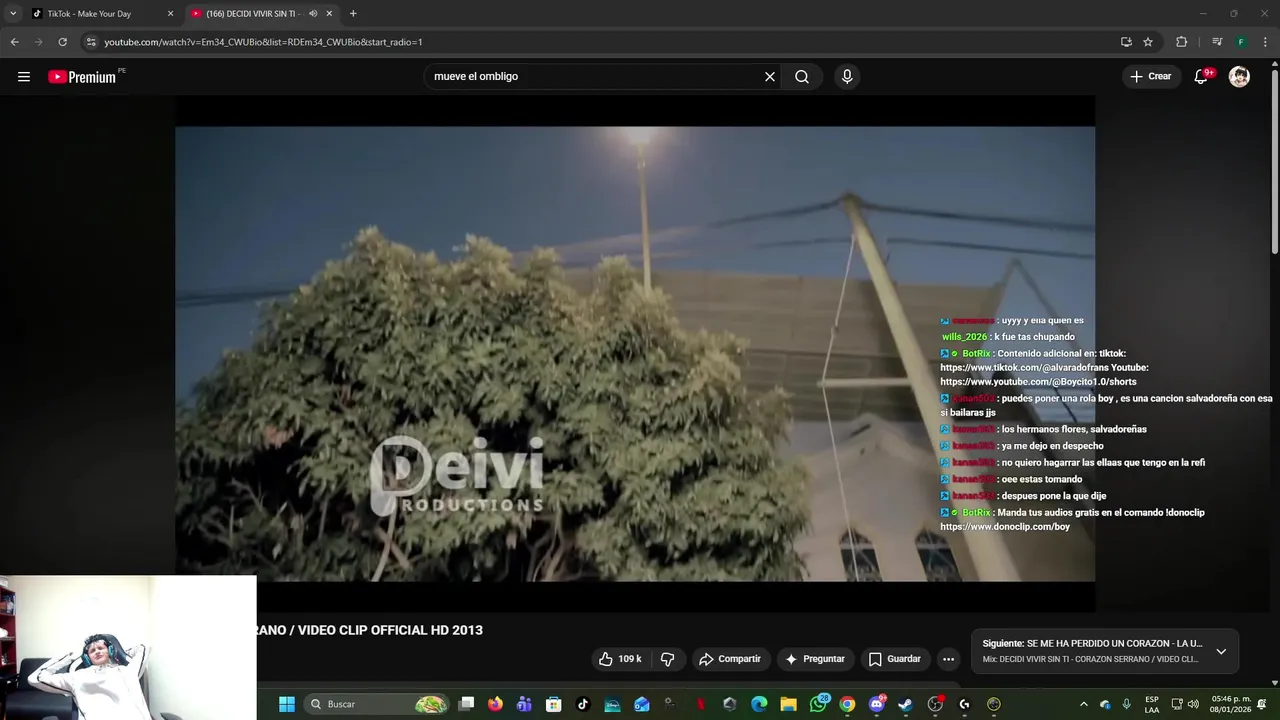Open Outlook from taskbar

coord(642,704)
